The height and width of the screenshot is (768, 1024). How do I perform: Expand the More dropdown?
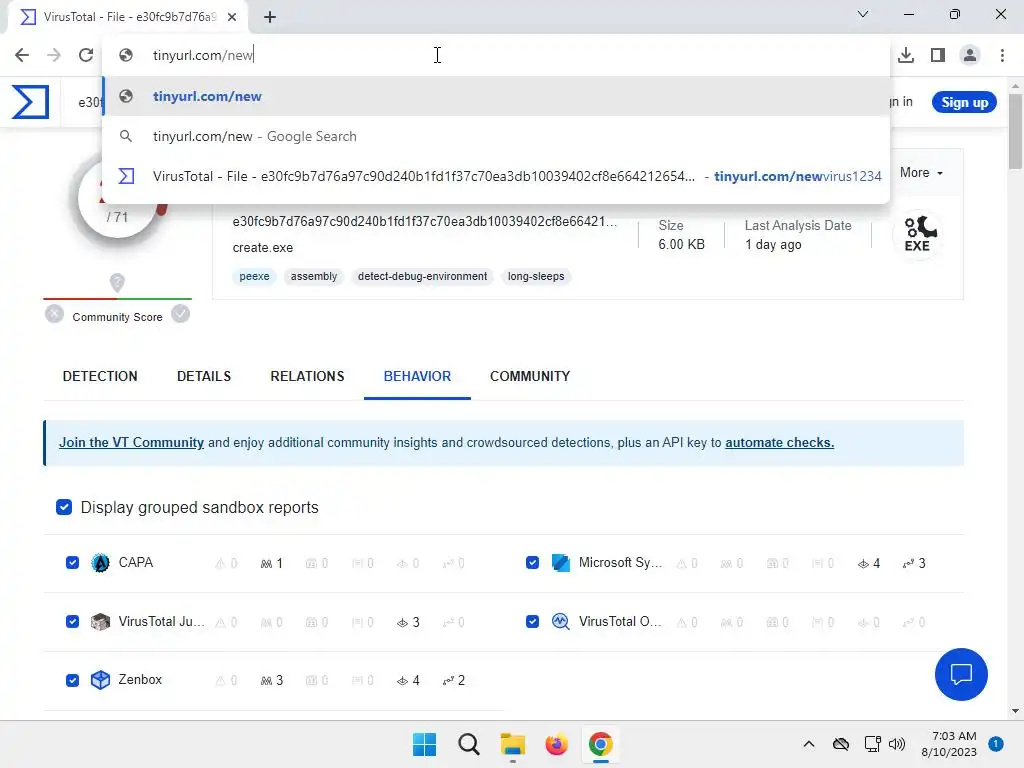point(921,173)
